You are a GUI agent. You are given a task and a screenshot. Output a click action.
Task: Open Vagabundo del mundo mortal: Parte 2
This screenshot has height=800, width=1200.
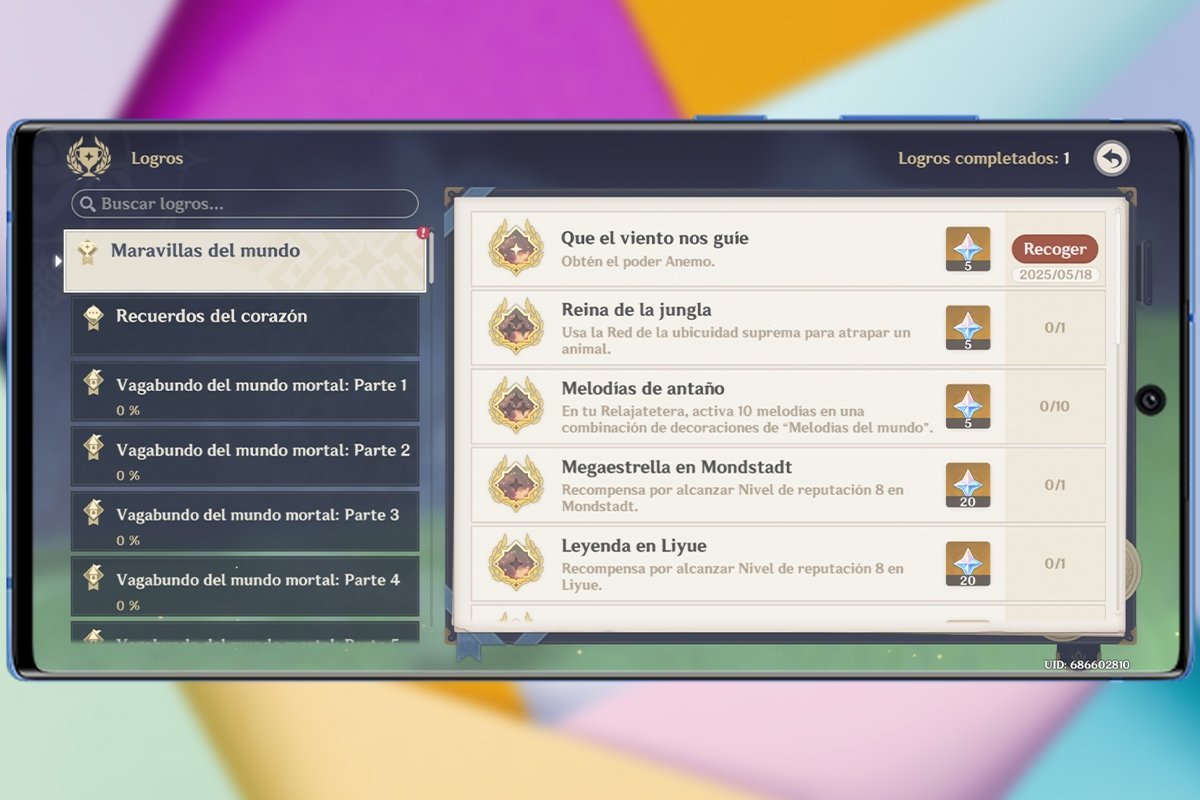tap(245, 456)
